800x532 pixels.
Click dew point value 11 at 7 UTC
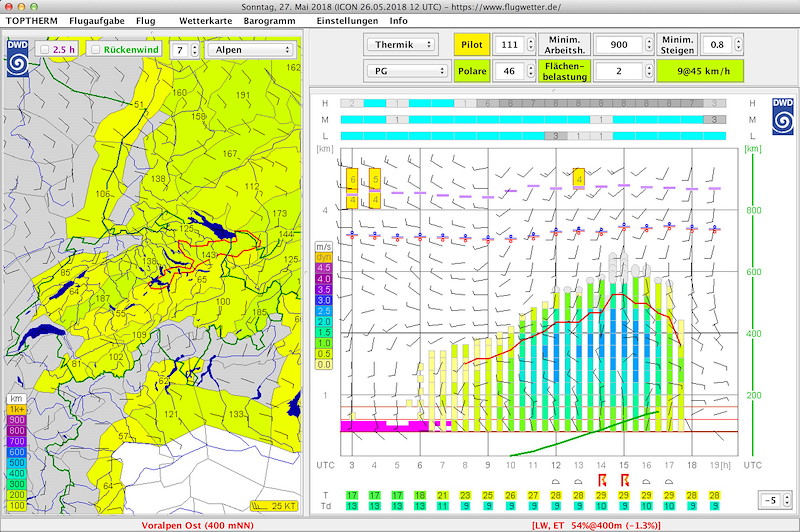(442, 506)
